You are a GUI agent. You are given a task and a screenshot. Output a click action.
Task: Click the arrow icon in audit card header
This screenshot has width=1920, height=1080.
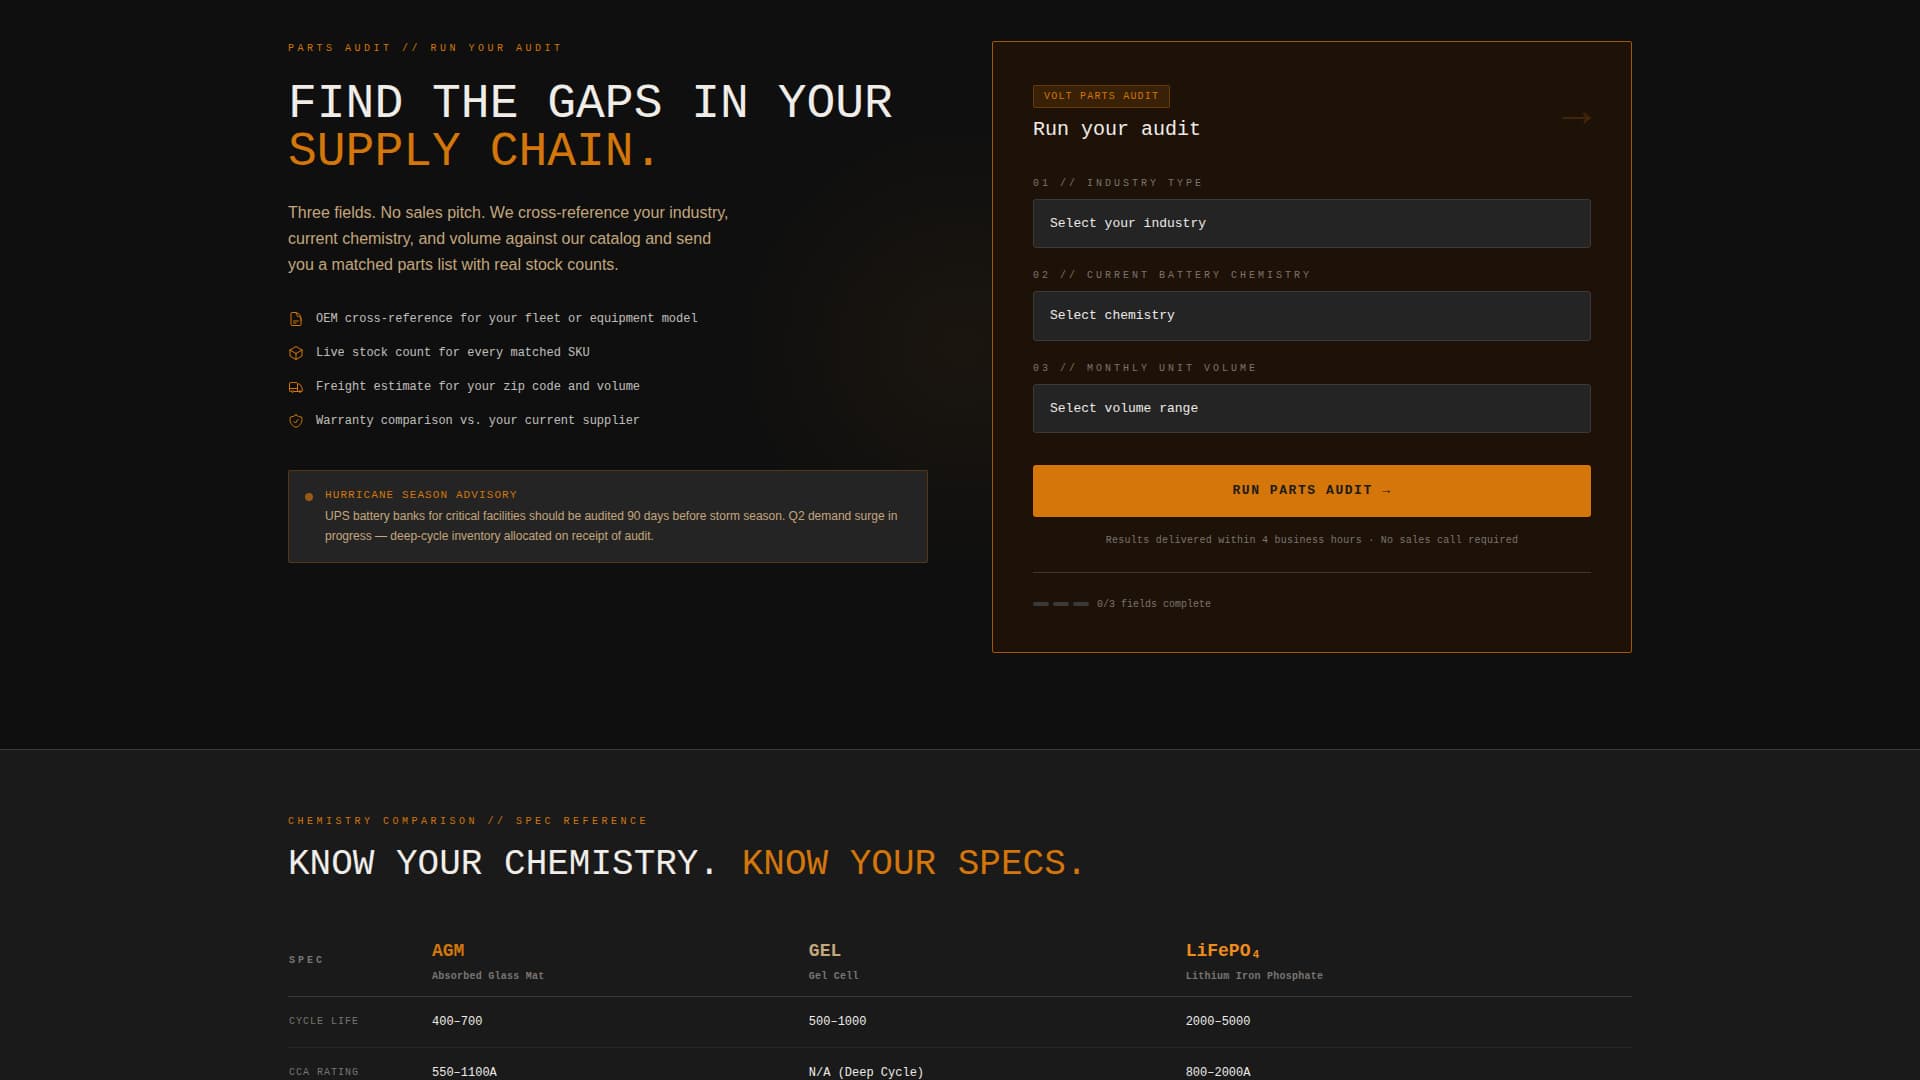click(x=1576, y=118)
